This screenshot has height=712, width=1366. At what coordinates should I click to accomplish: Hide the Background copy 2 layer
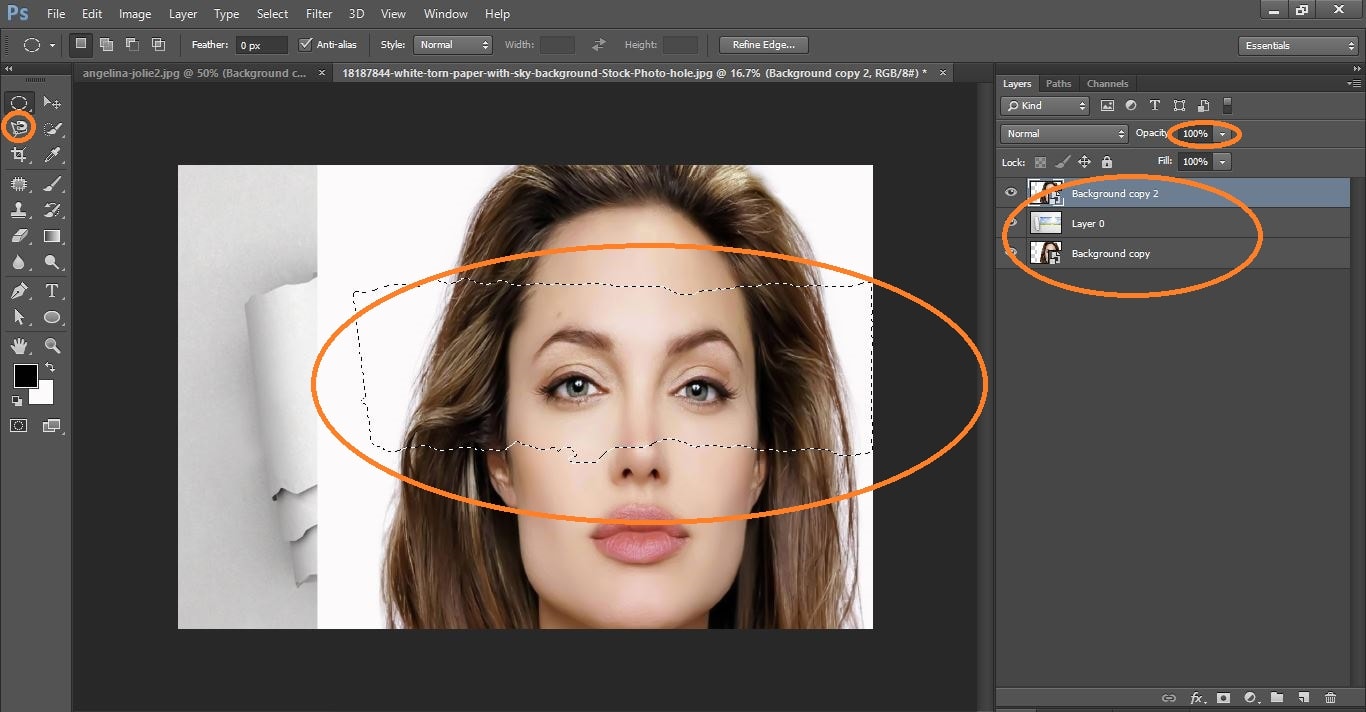[x=1011, y=193]
